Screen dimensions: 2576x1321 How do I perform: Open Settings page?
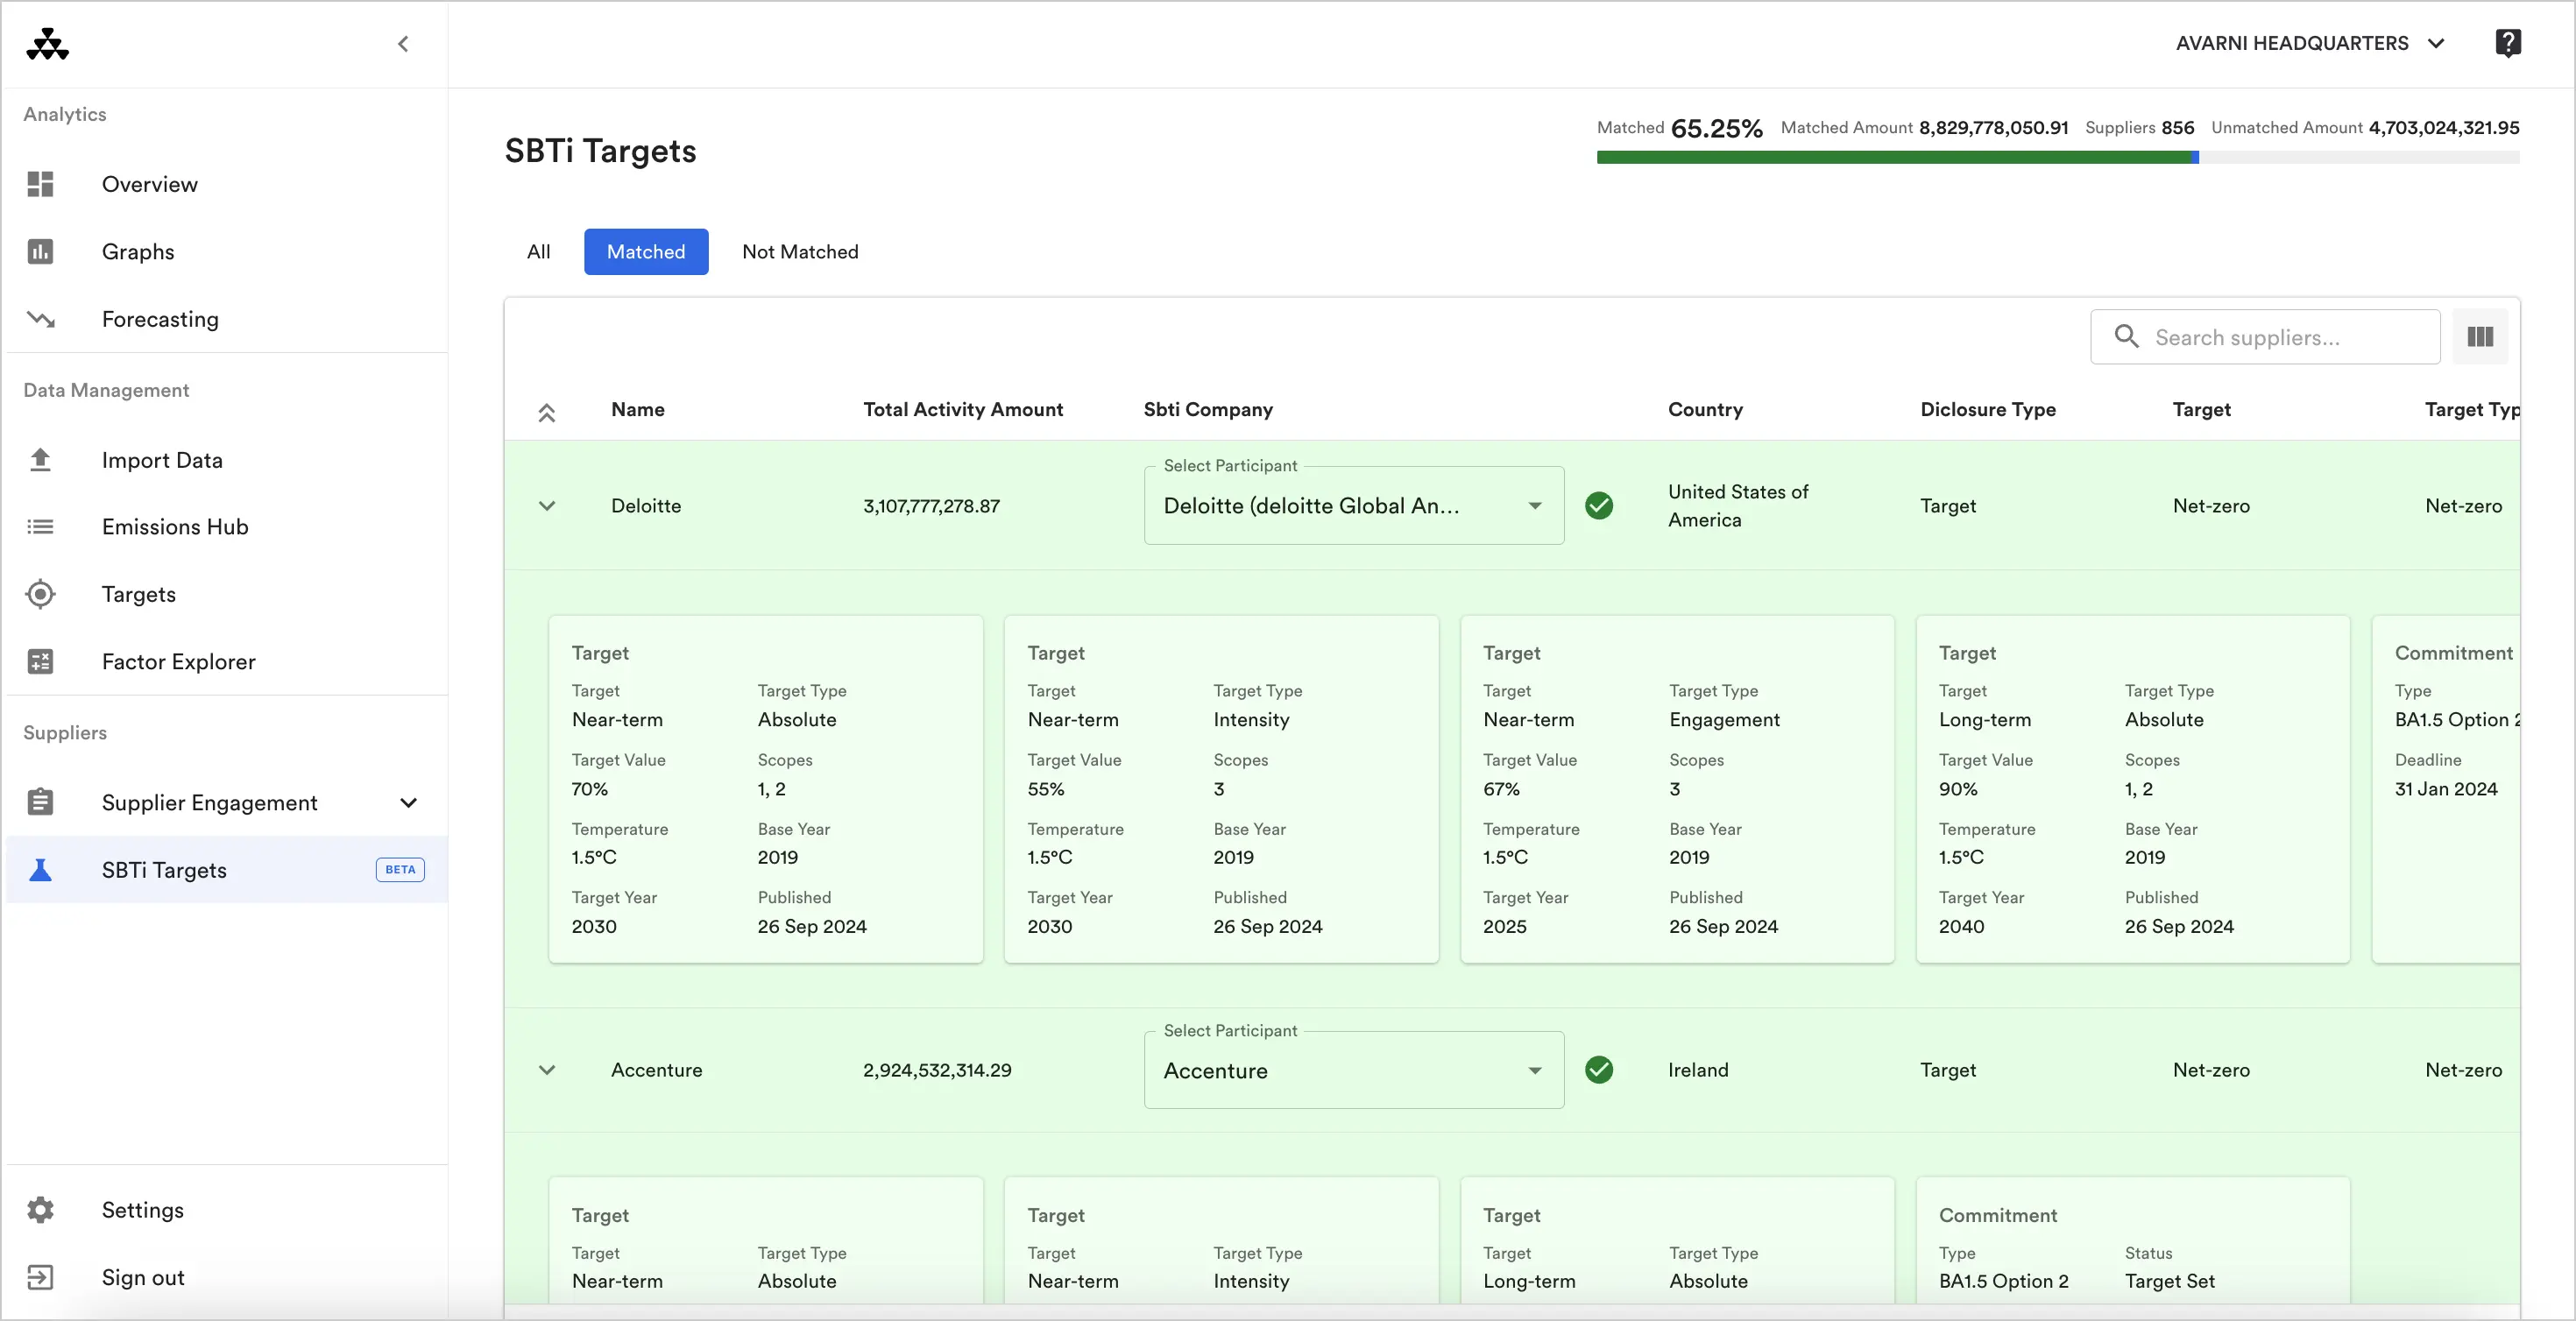226,1210
